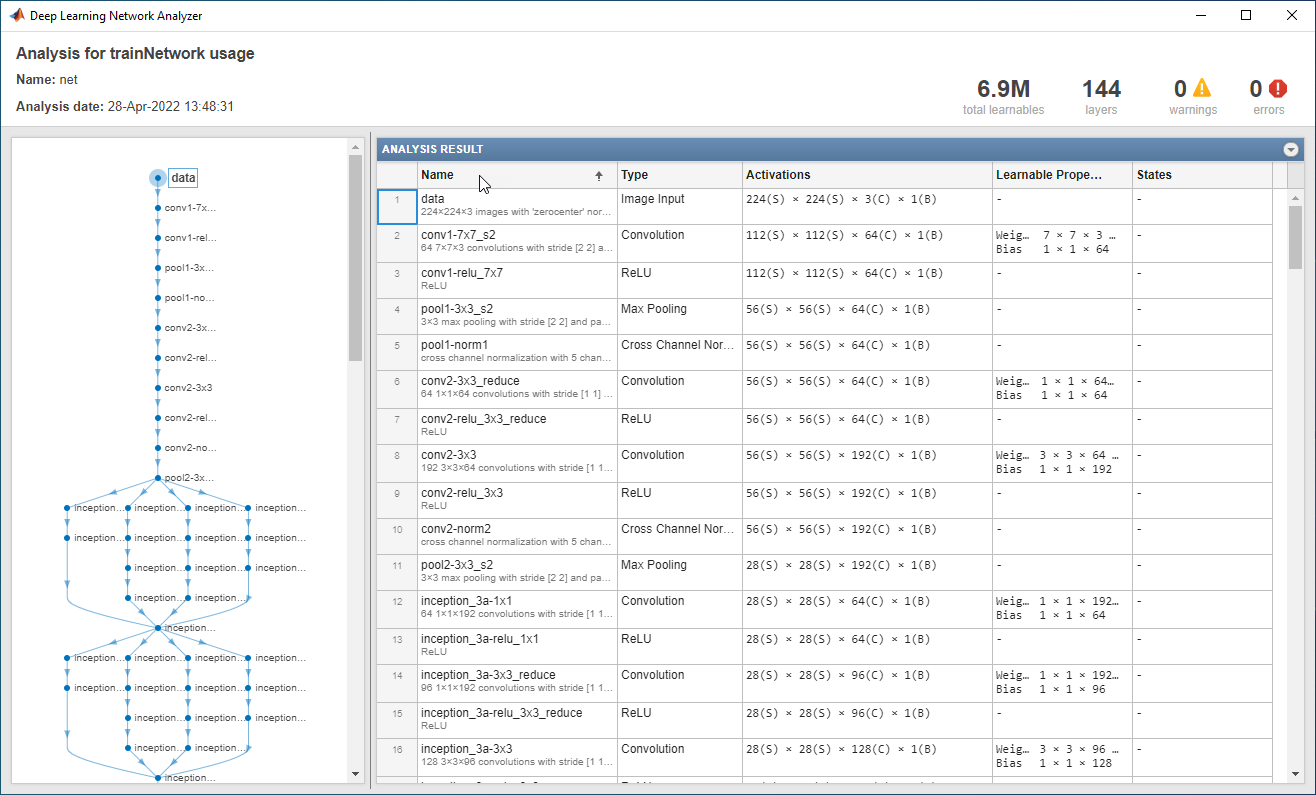
Task: Click the conv2-3x3 node in graph
Action: 158,388
